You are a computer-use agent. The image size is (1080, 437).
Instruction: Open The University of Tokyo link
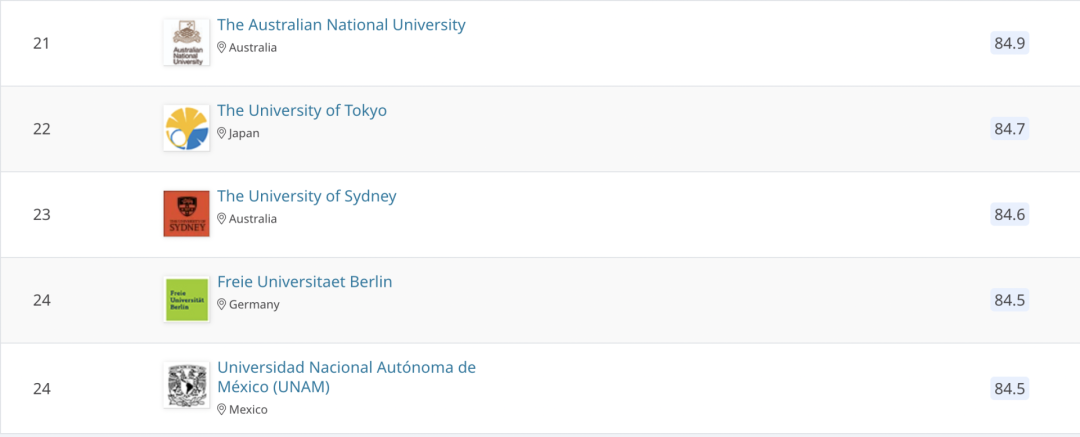click(x=302, y=110)
